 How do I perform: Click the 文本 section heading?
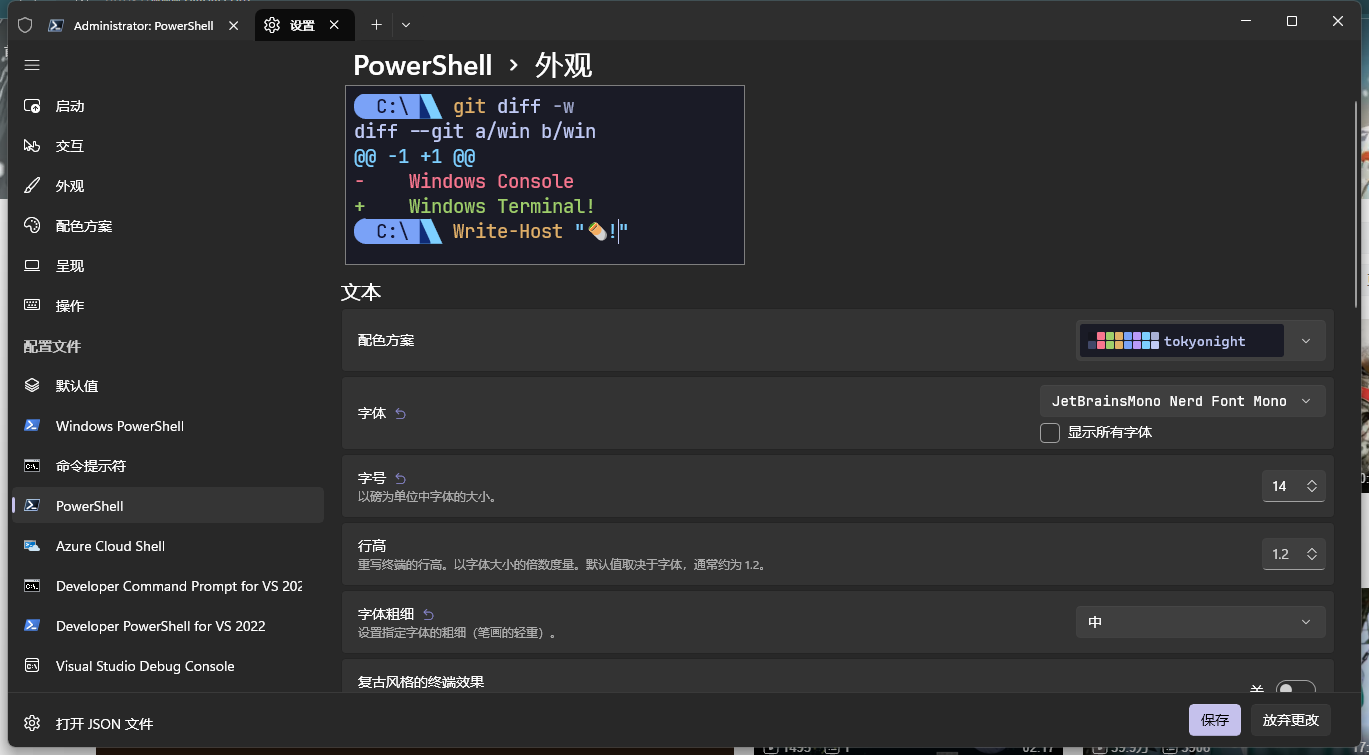(361, 292)
